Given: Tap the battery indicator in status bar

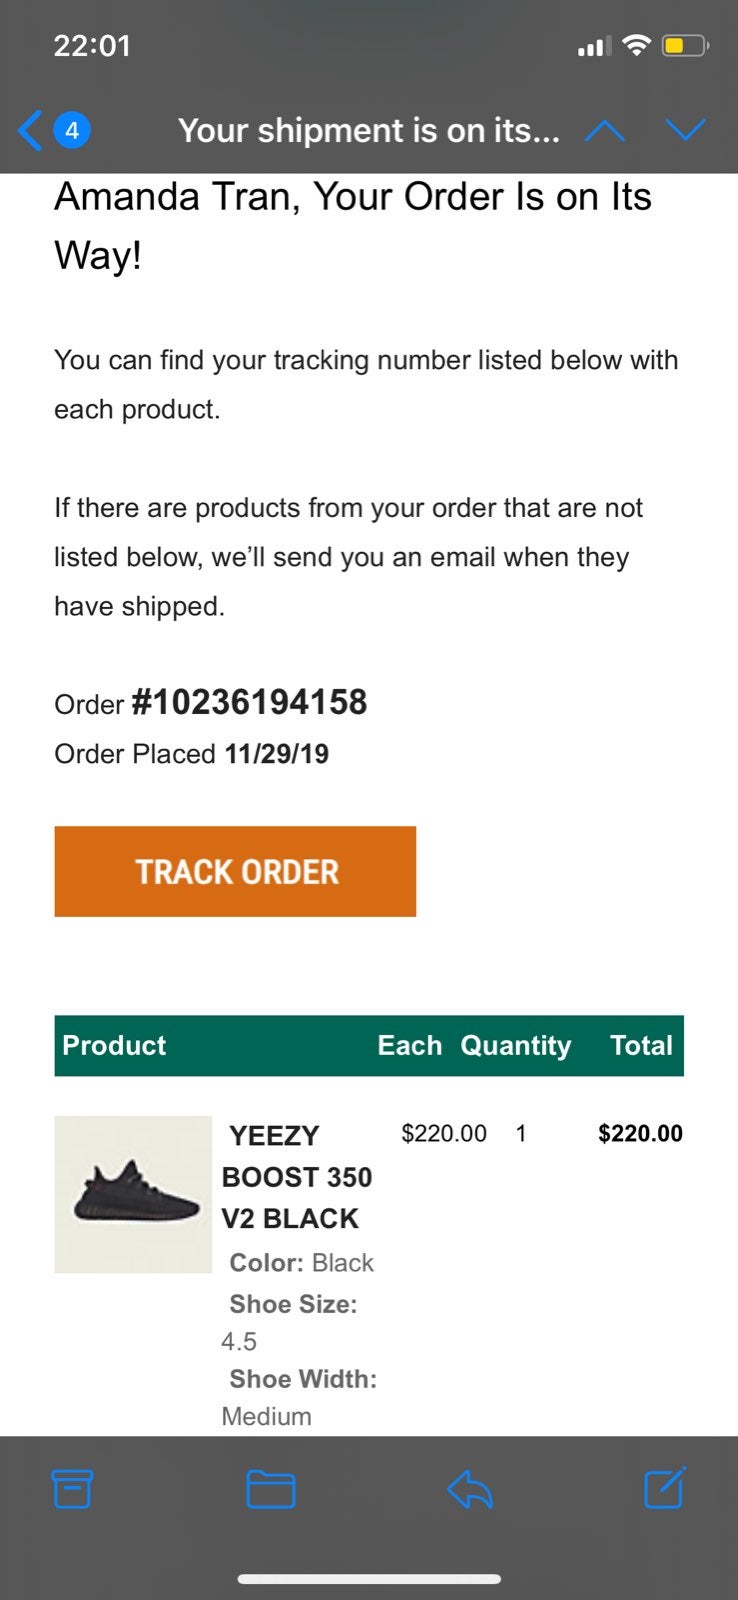Looking at the screenshot, I should 685,45.
